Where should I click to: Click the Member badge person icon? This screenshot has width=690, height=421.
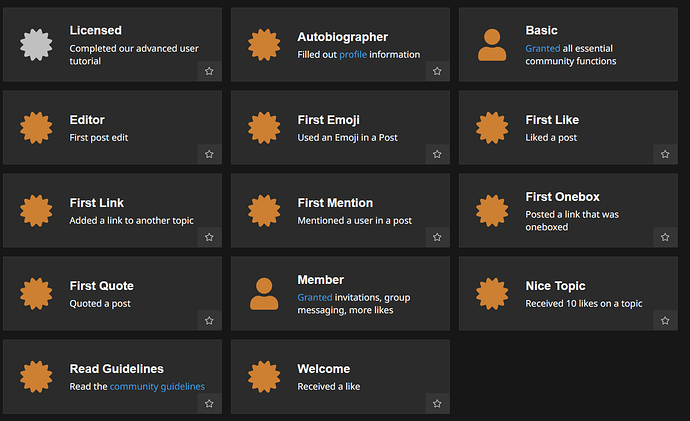click(264, 293)
